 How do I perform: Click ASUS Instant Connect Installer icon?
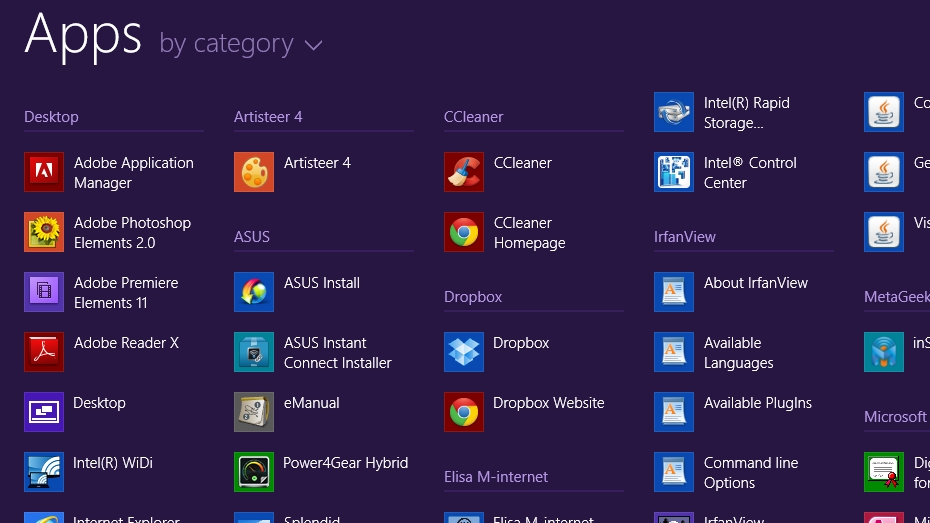254,352
